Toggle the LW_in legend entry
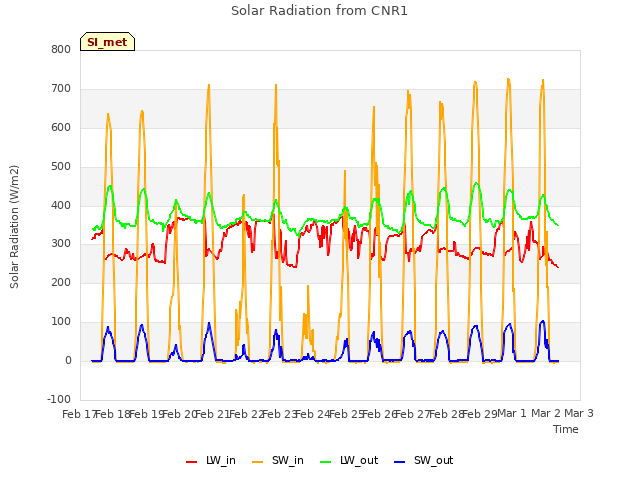Screen dimensions: 640x480 pos(211,461)
